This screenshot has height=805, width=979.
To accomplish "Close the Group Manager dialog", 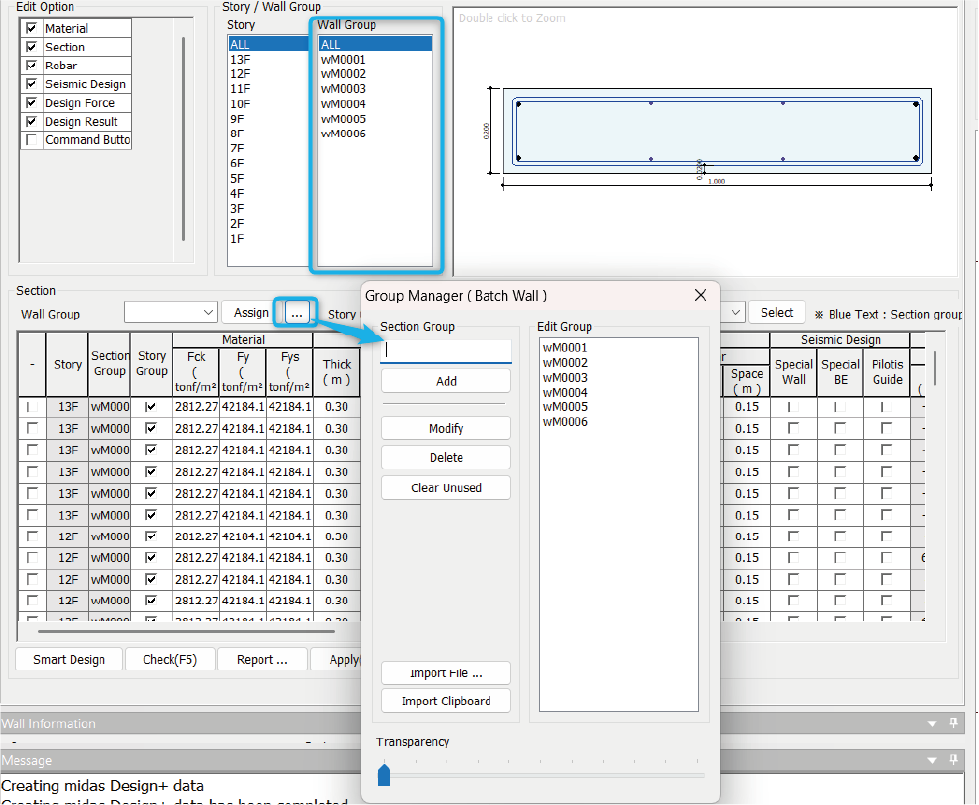I will [x=701, y=295].
